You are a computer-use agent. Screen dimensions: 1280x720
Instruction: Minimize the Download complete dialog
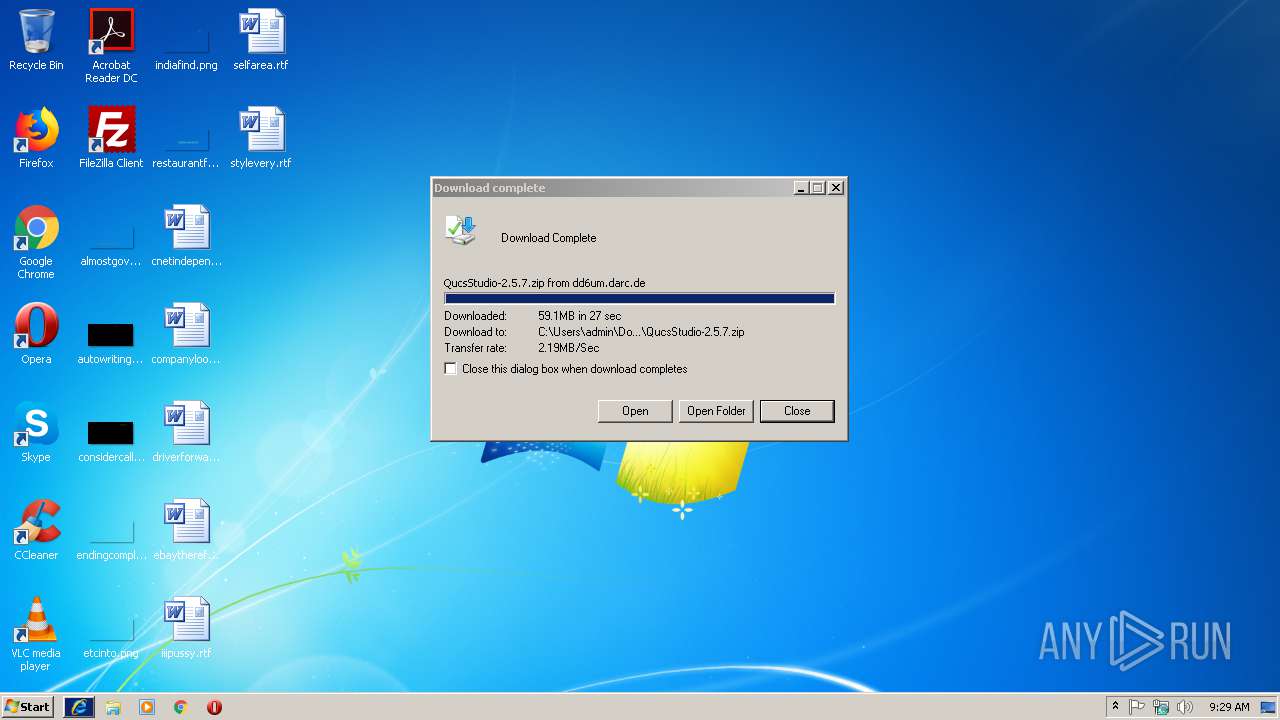801,188
